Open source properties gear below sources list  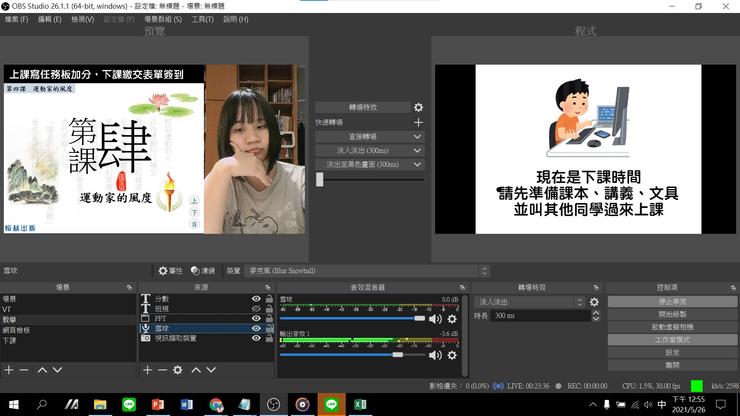pos(177,370)
